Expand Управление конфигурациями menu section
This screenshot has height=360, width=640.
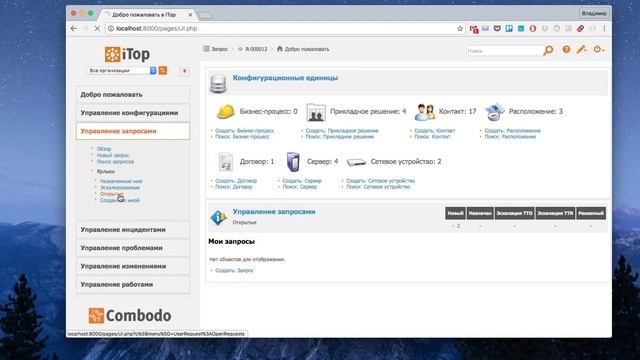click(x=133, y=113)
